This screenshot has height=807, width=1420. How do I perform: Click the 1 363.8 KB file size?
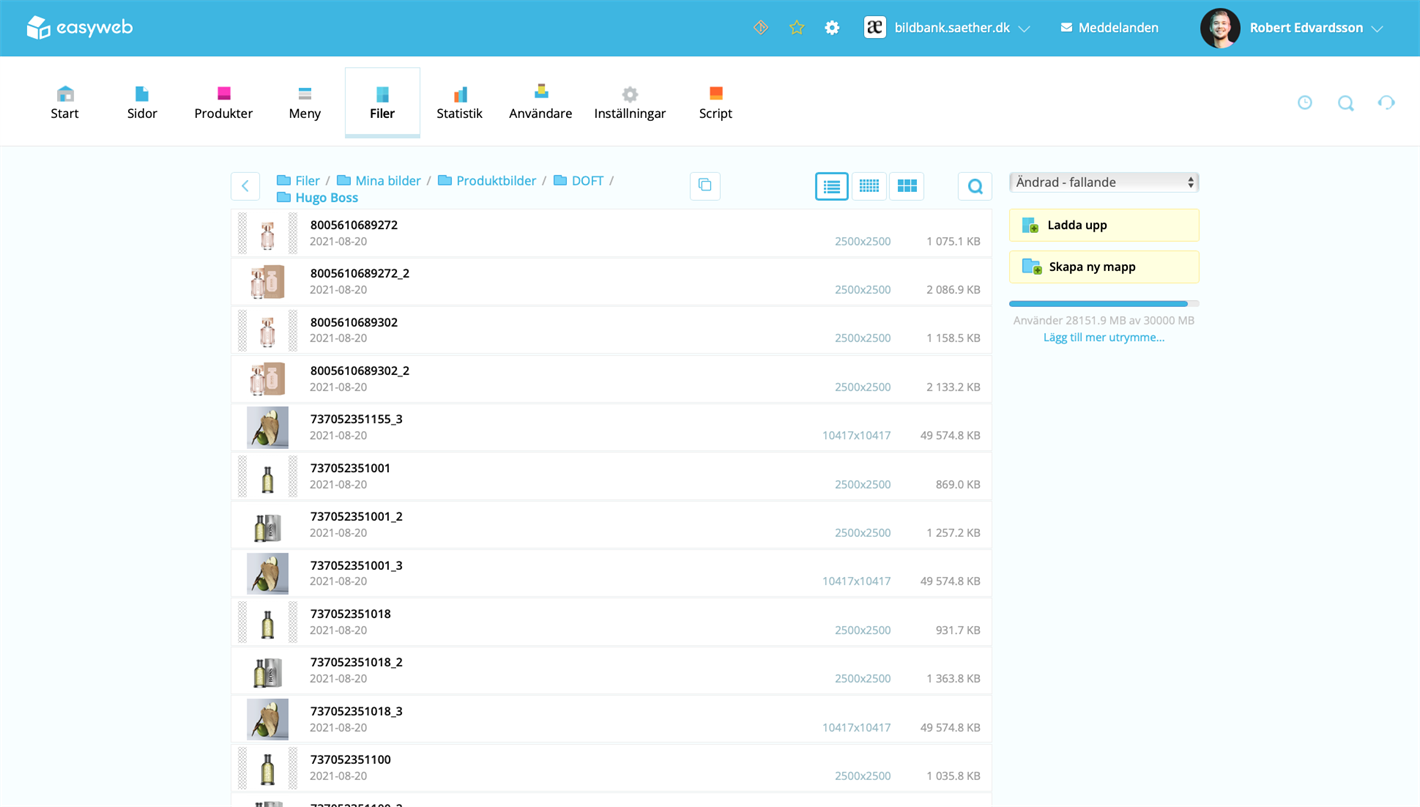point(953,678)
